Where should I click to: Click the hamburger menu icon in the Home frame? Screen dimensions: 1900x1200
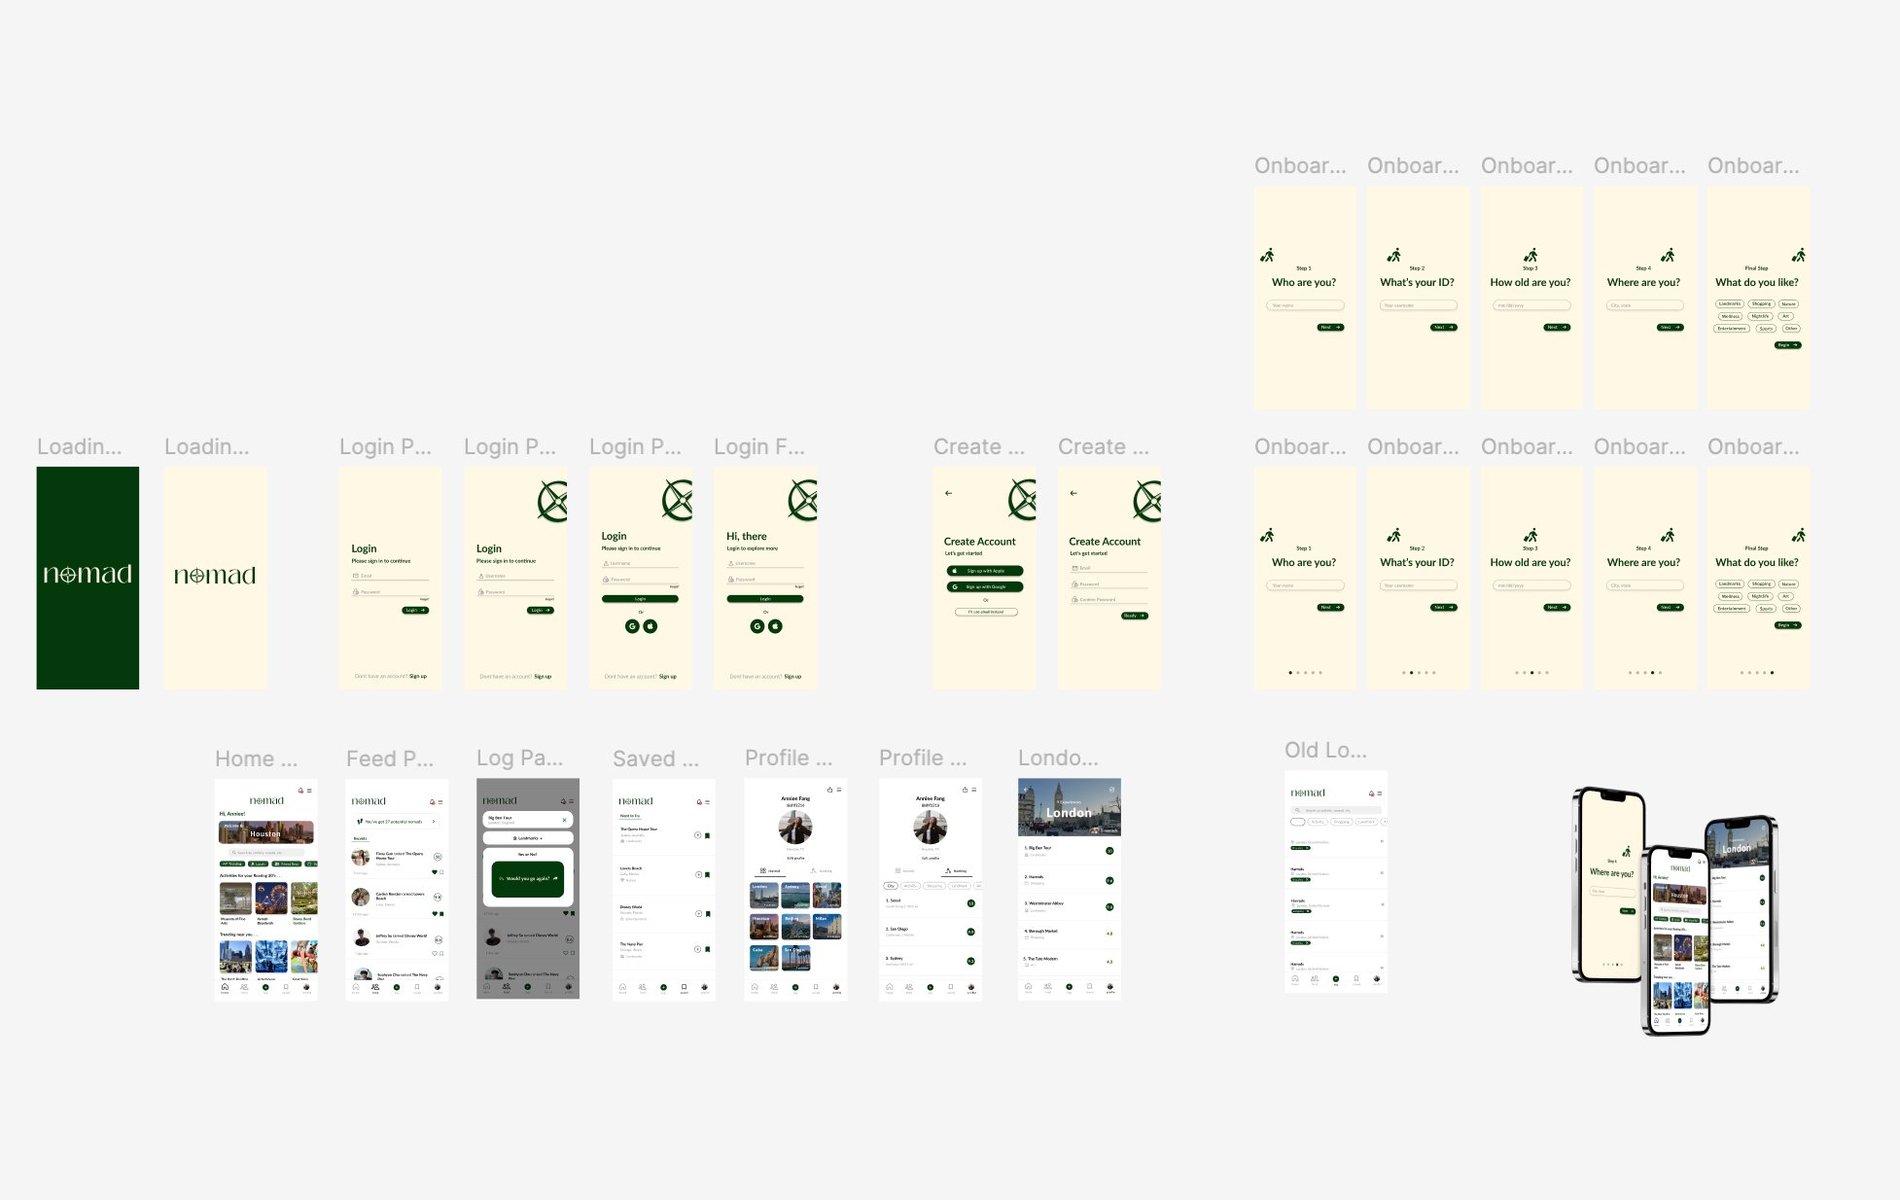[309, 790]
